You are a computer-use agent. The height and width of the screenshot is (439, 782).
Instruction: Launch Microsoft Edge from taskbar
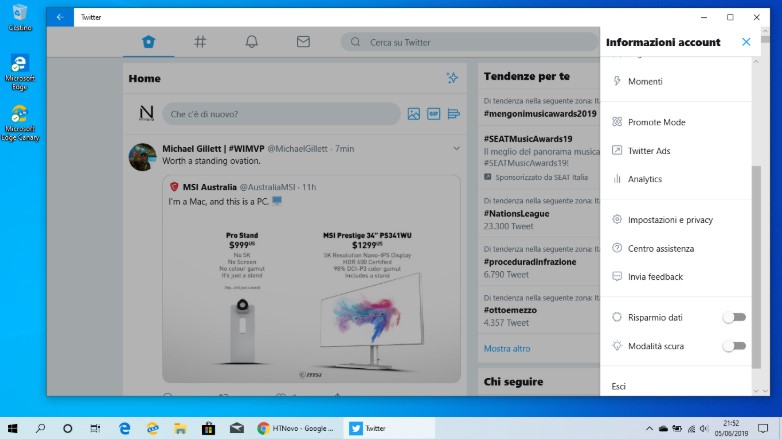click(x=124, y=428)
